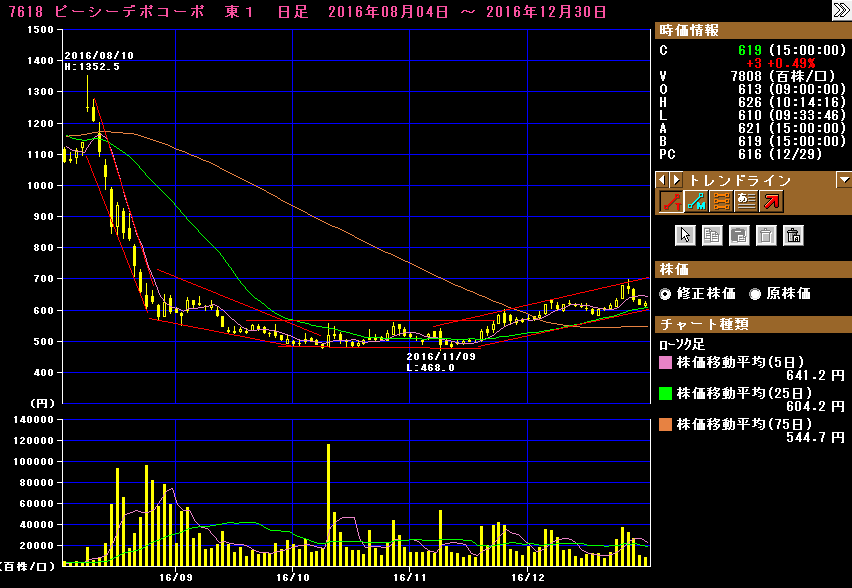The image size is (852, 588).
Task: Choose the orange parallel lines tool
Action: pos(720,201)
